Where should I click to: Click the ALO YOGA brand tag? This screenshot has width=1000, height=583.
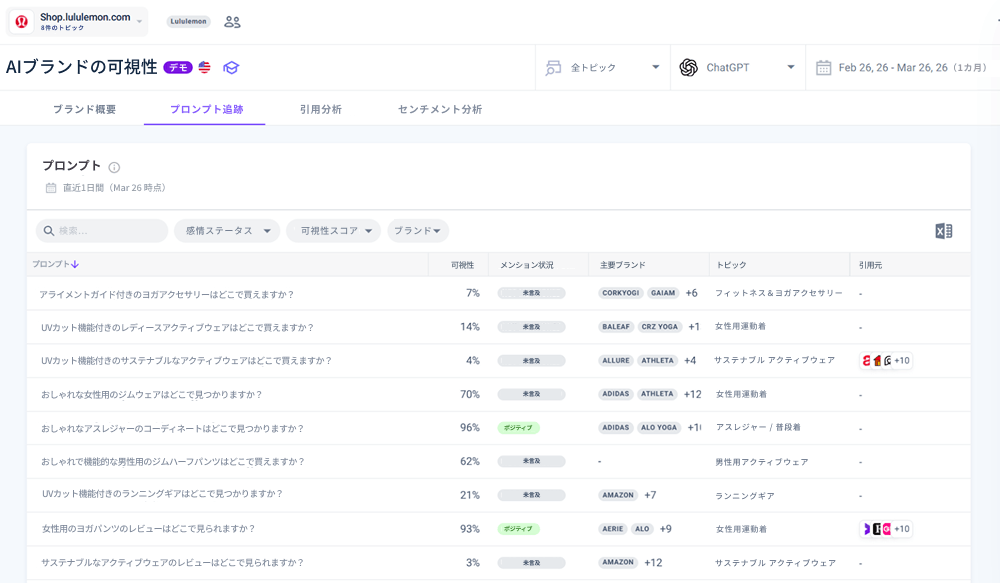click(x=659, y=427)
